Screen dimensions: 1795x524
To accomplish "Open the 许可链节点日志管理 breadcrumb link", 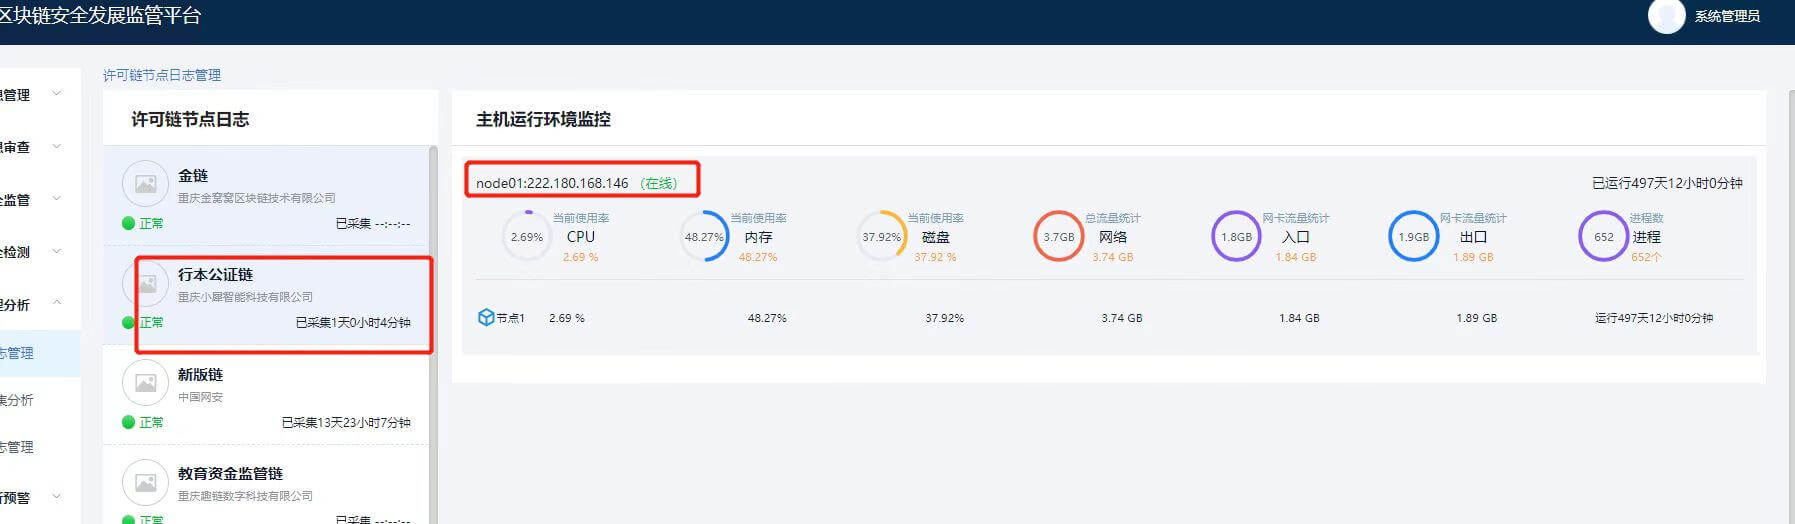I will pos(162,75).
